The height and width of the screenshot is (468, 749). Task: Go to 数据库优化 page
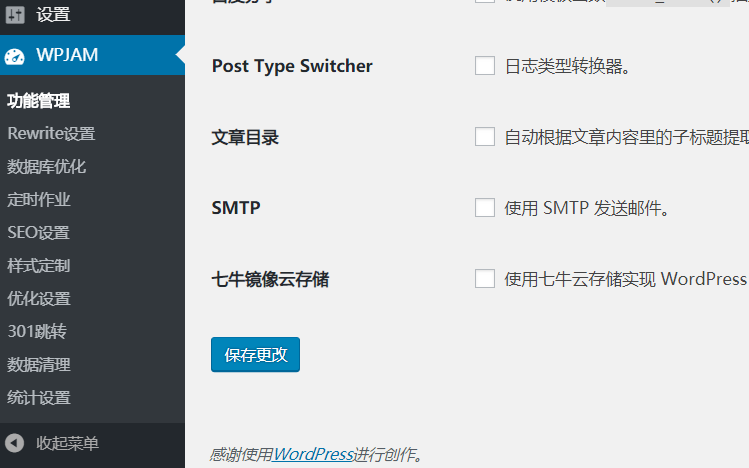tap(46, 167)
